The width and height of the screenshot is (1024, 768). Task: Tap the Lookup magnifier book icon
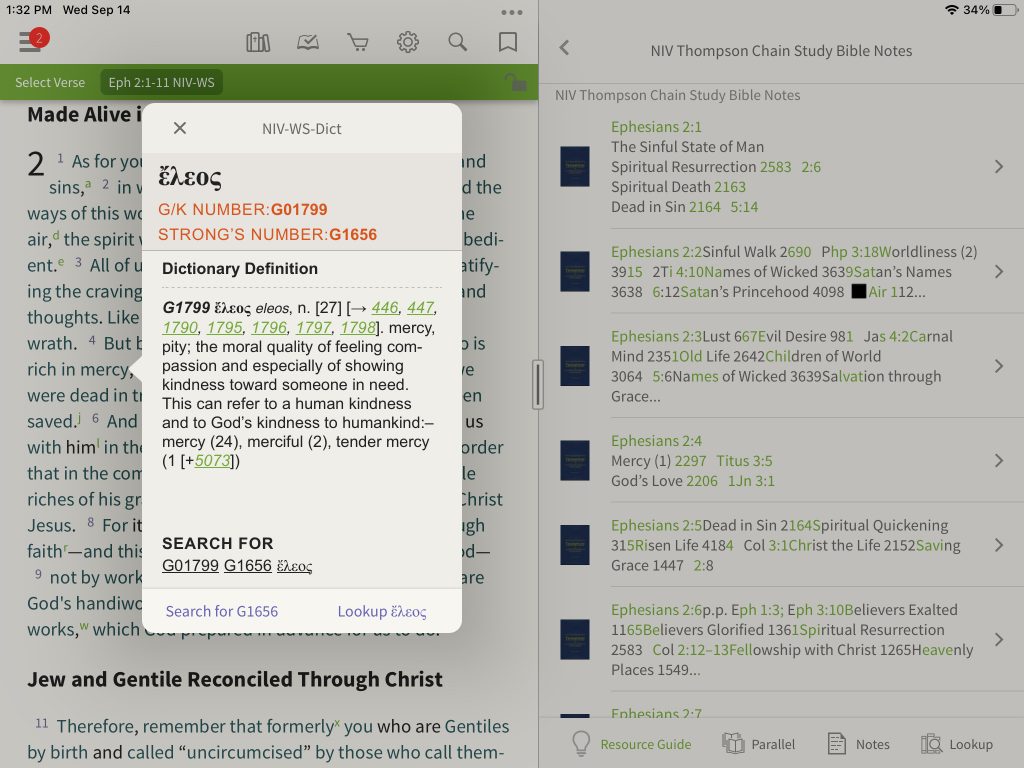(931, 743)
